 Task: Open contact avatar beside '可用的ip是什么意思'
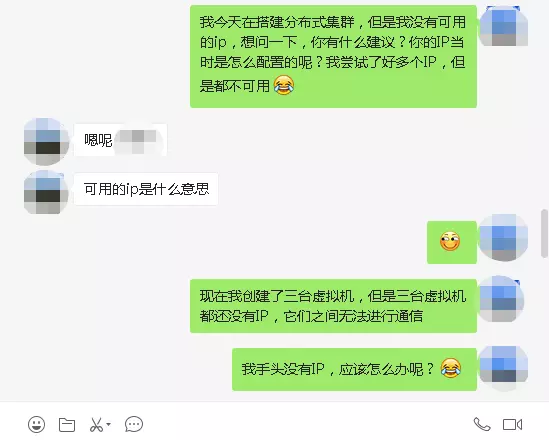[46, 192]
